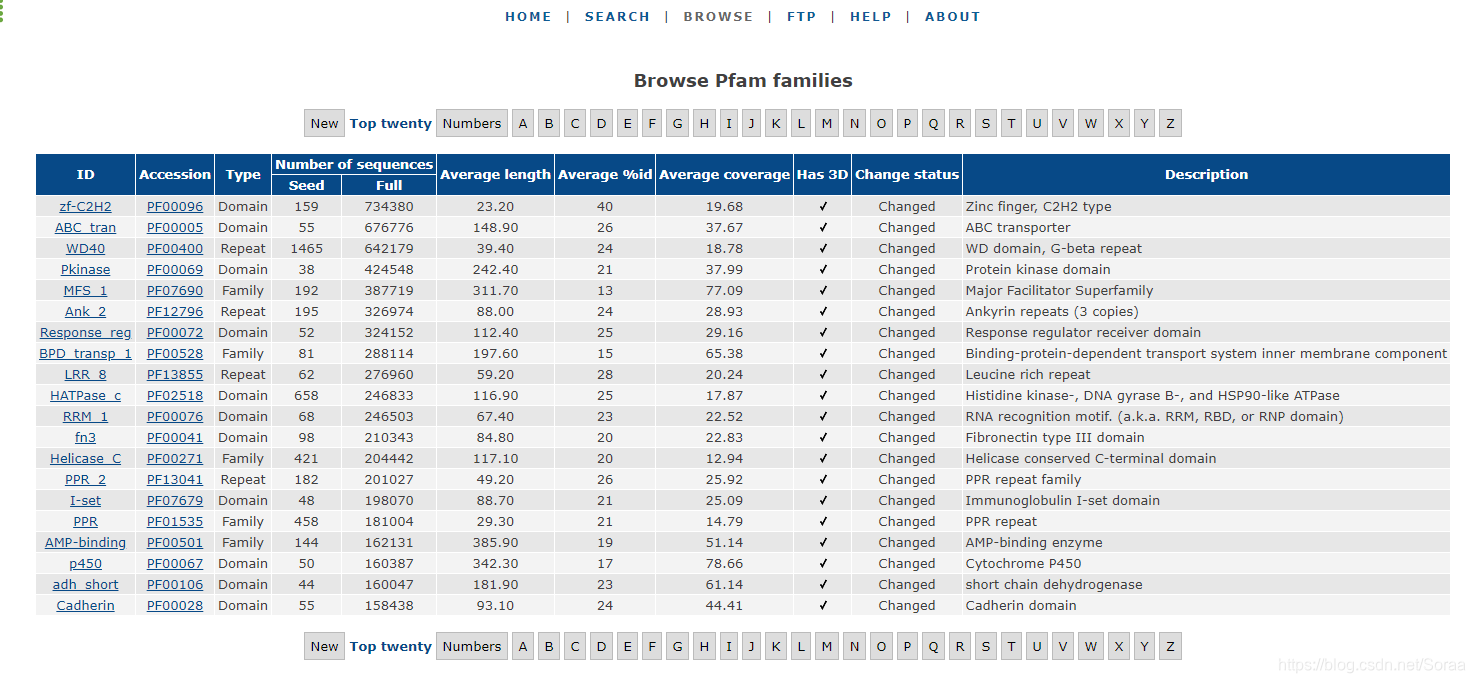1475x683 pixels.
Task: Click the top Numbers button
Action: 472,123
